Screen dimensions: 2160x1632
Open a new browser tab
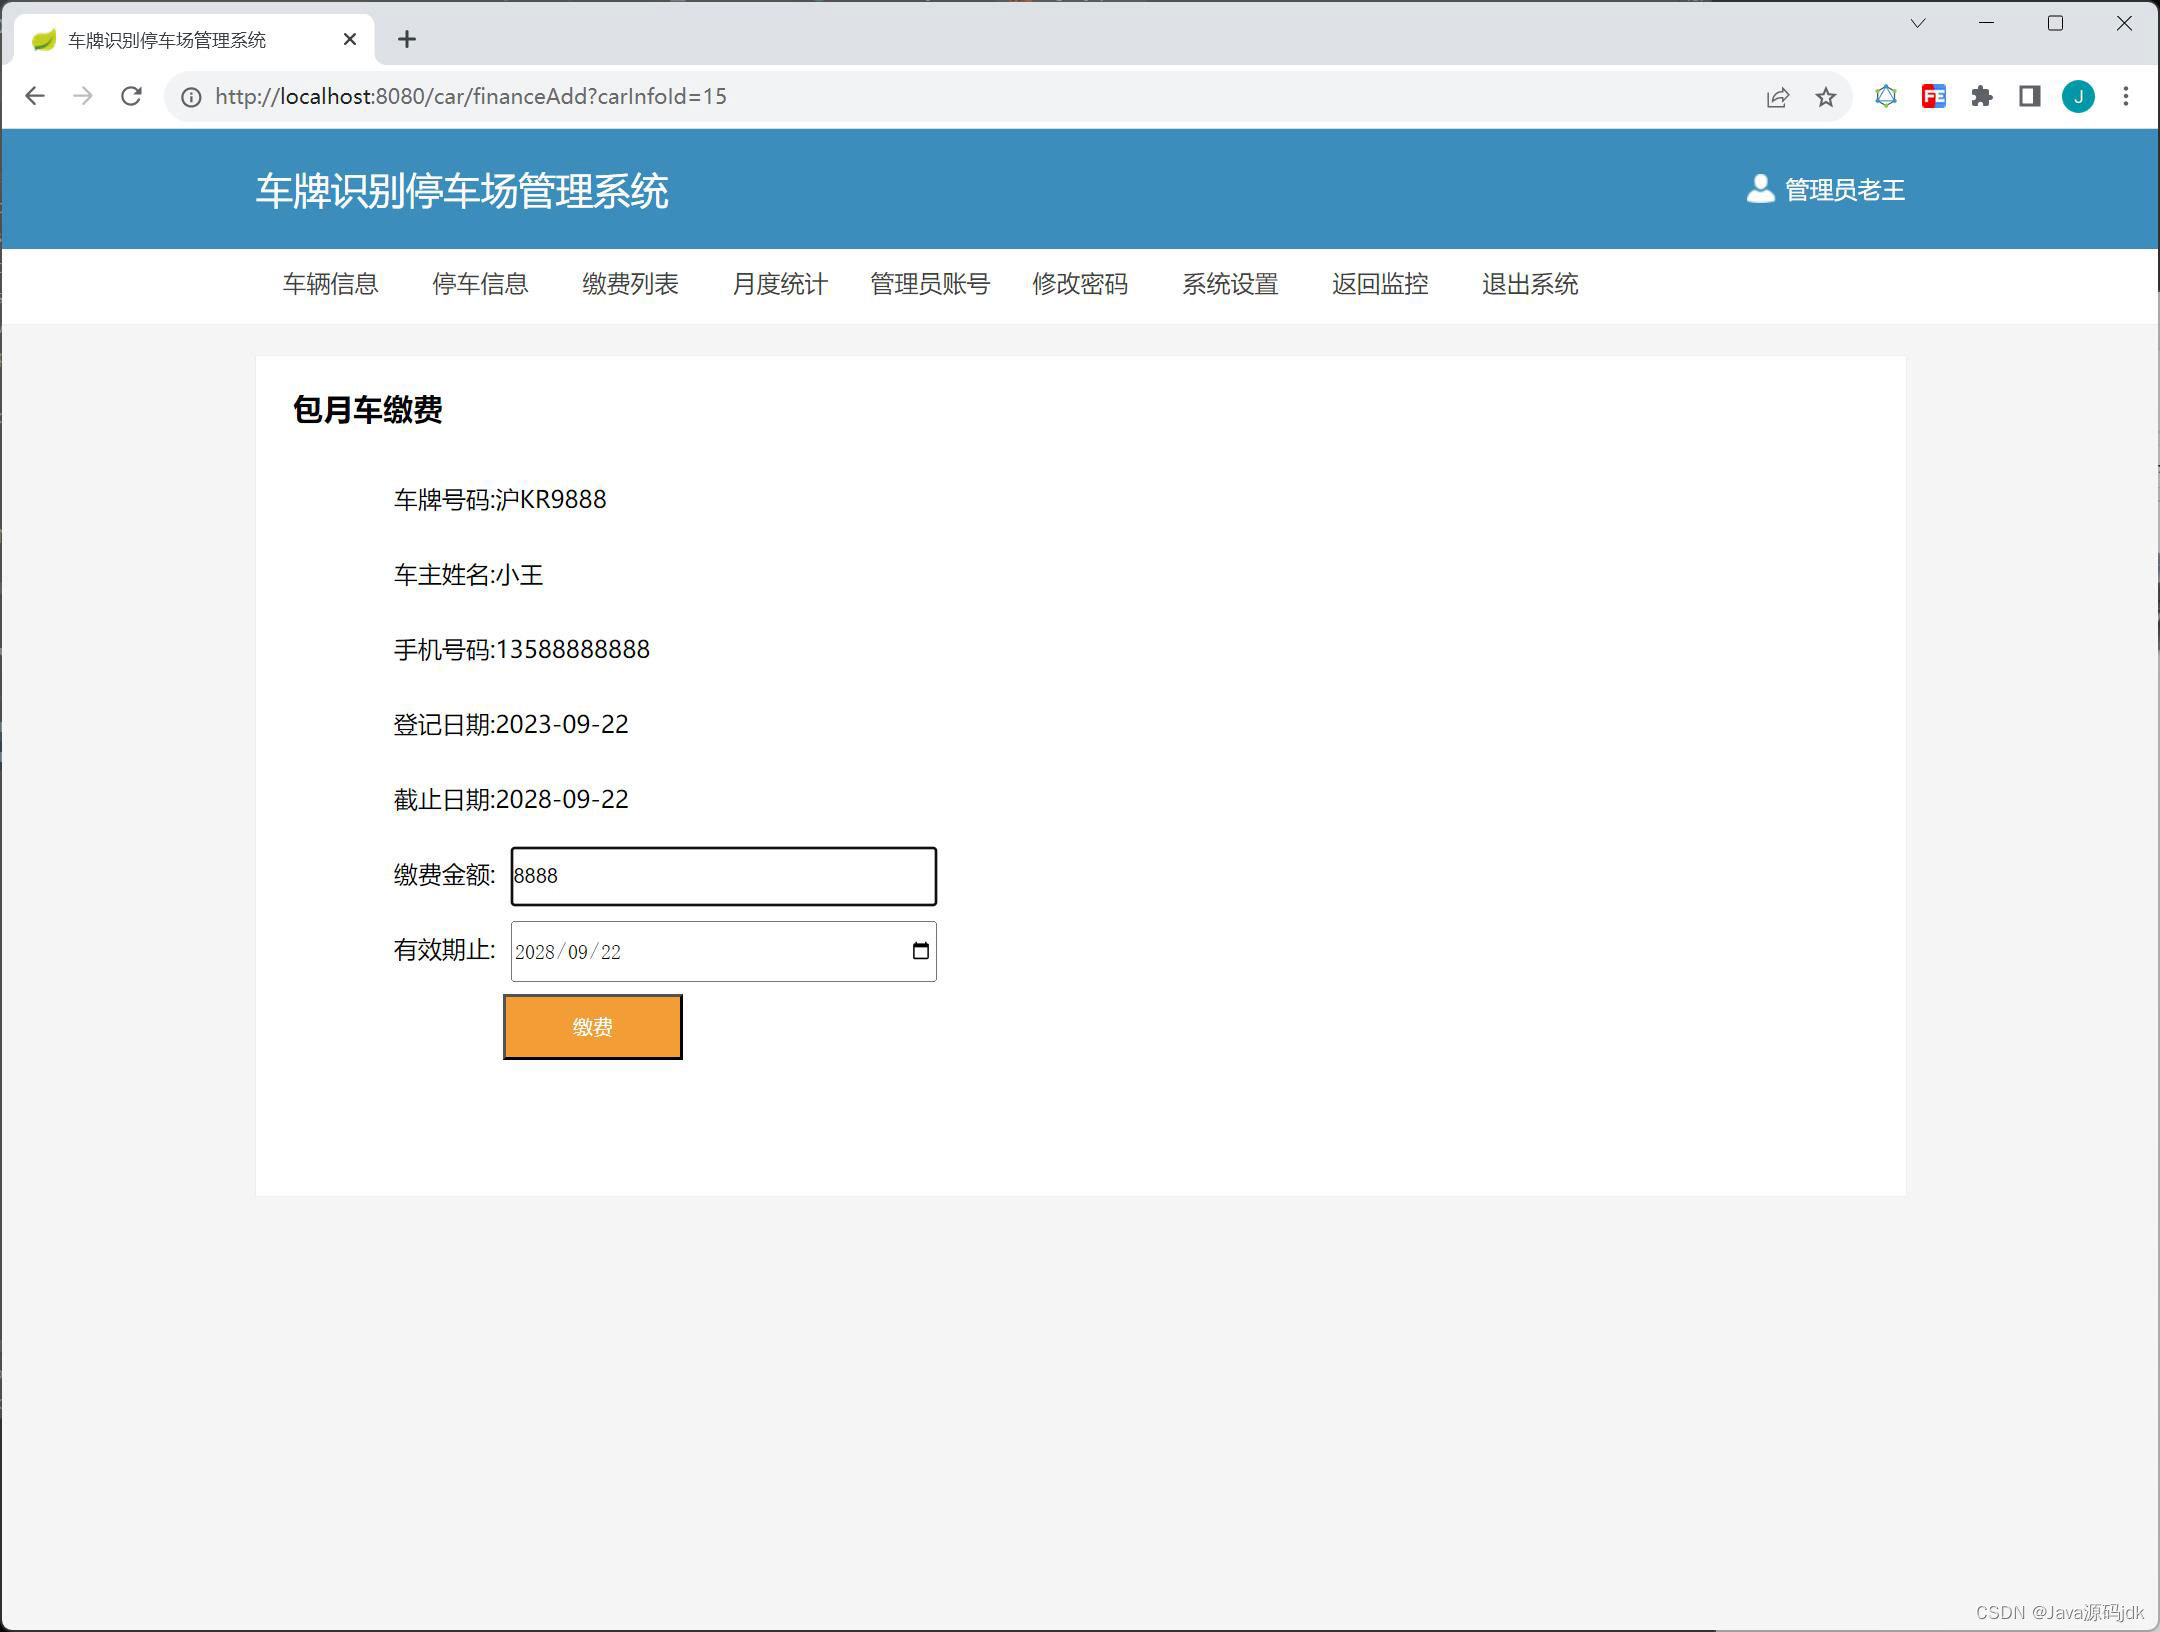406,39
